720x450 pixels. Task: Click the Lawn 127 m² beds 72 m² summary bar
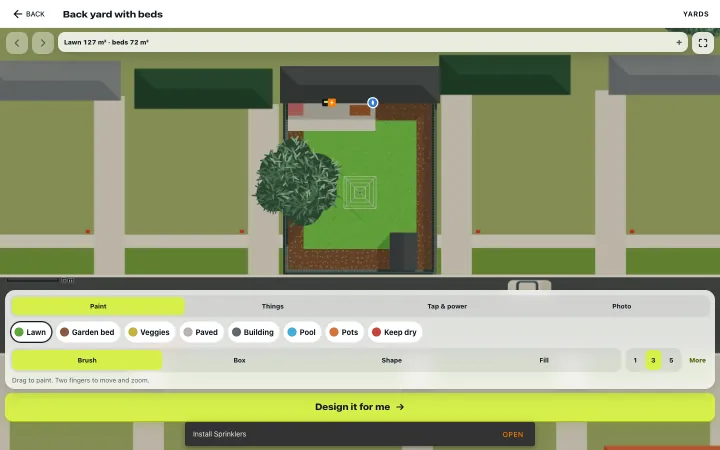pyautogui.click(x=372, y=42)
